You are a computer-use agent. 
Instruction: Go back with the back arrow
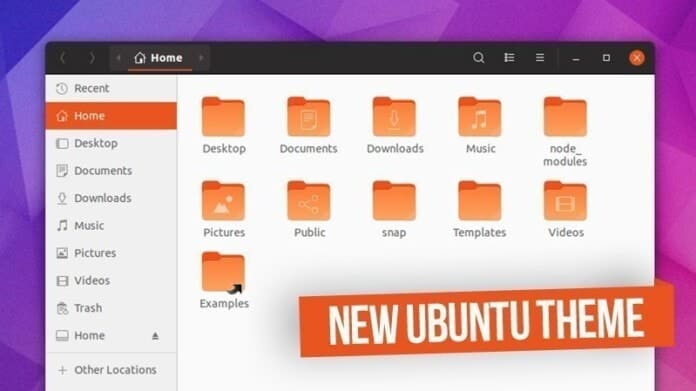pyautogui.click(x=63, y=58)
